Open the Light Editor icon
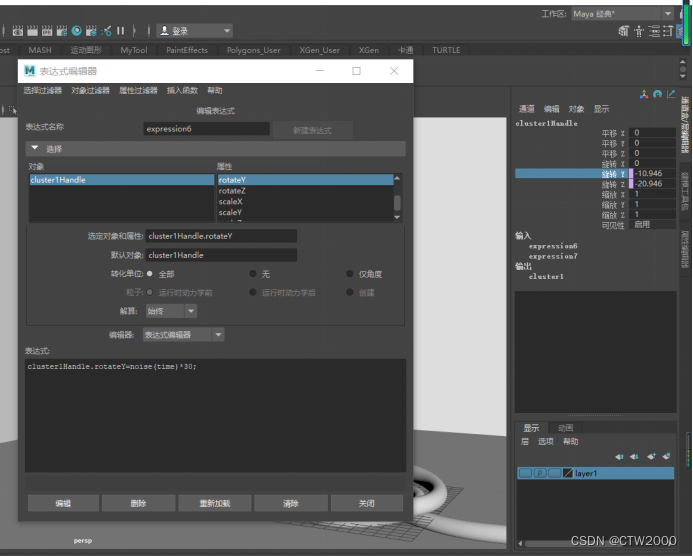693x556 pixels. point(106,30)
